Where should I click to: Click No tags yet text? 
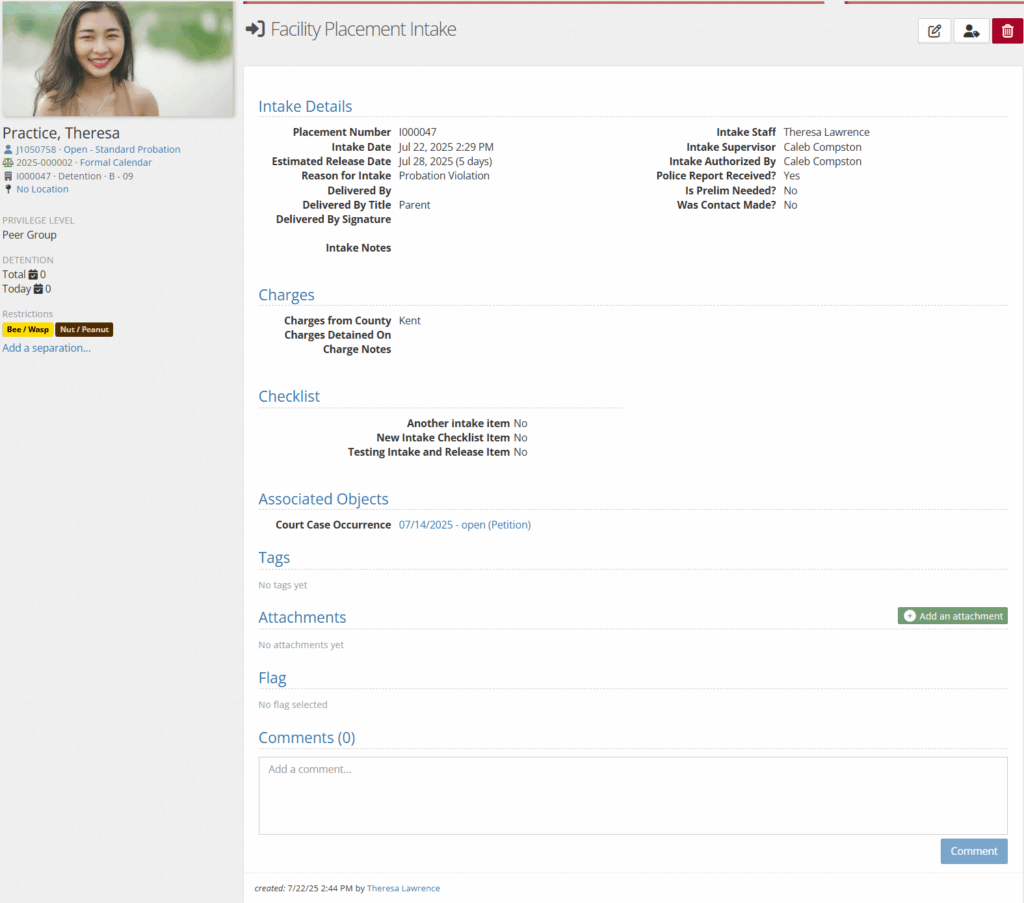tap(283, 585)
